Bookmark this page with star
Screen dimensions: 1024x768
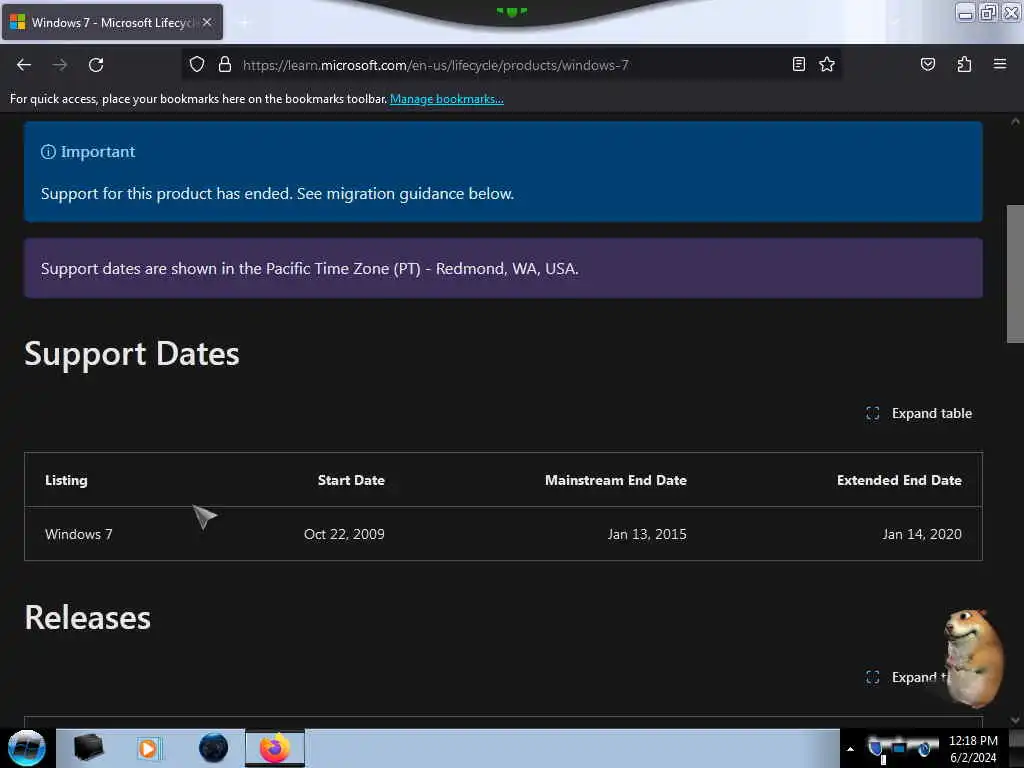point(827,64)
